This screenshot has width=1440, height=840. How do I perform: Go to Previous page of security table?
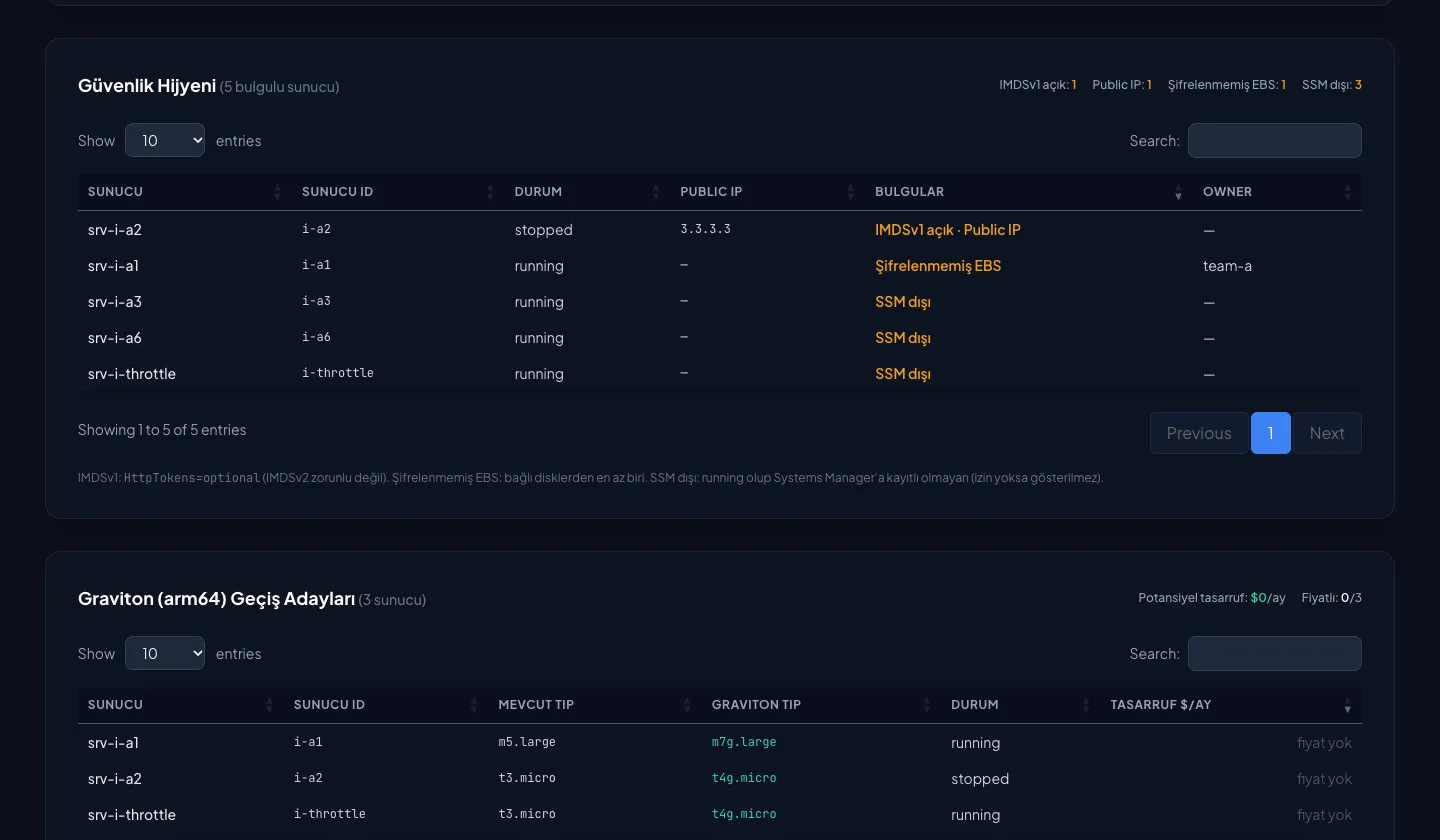coord(1199,433)
